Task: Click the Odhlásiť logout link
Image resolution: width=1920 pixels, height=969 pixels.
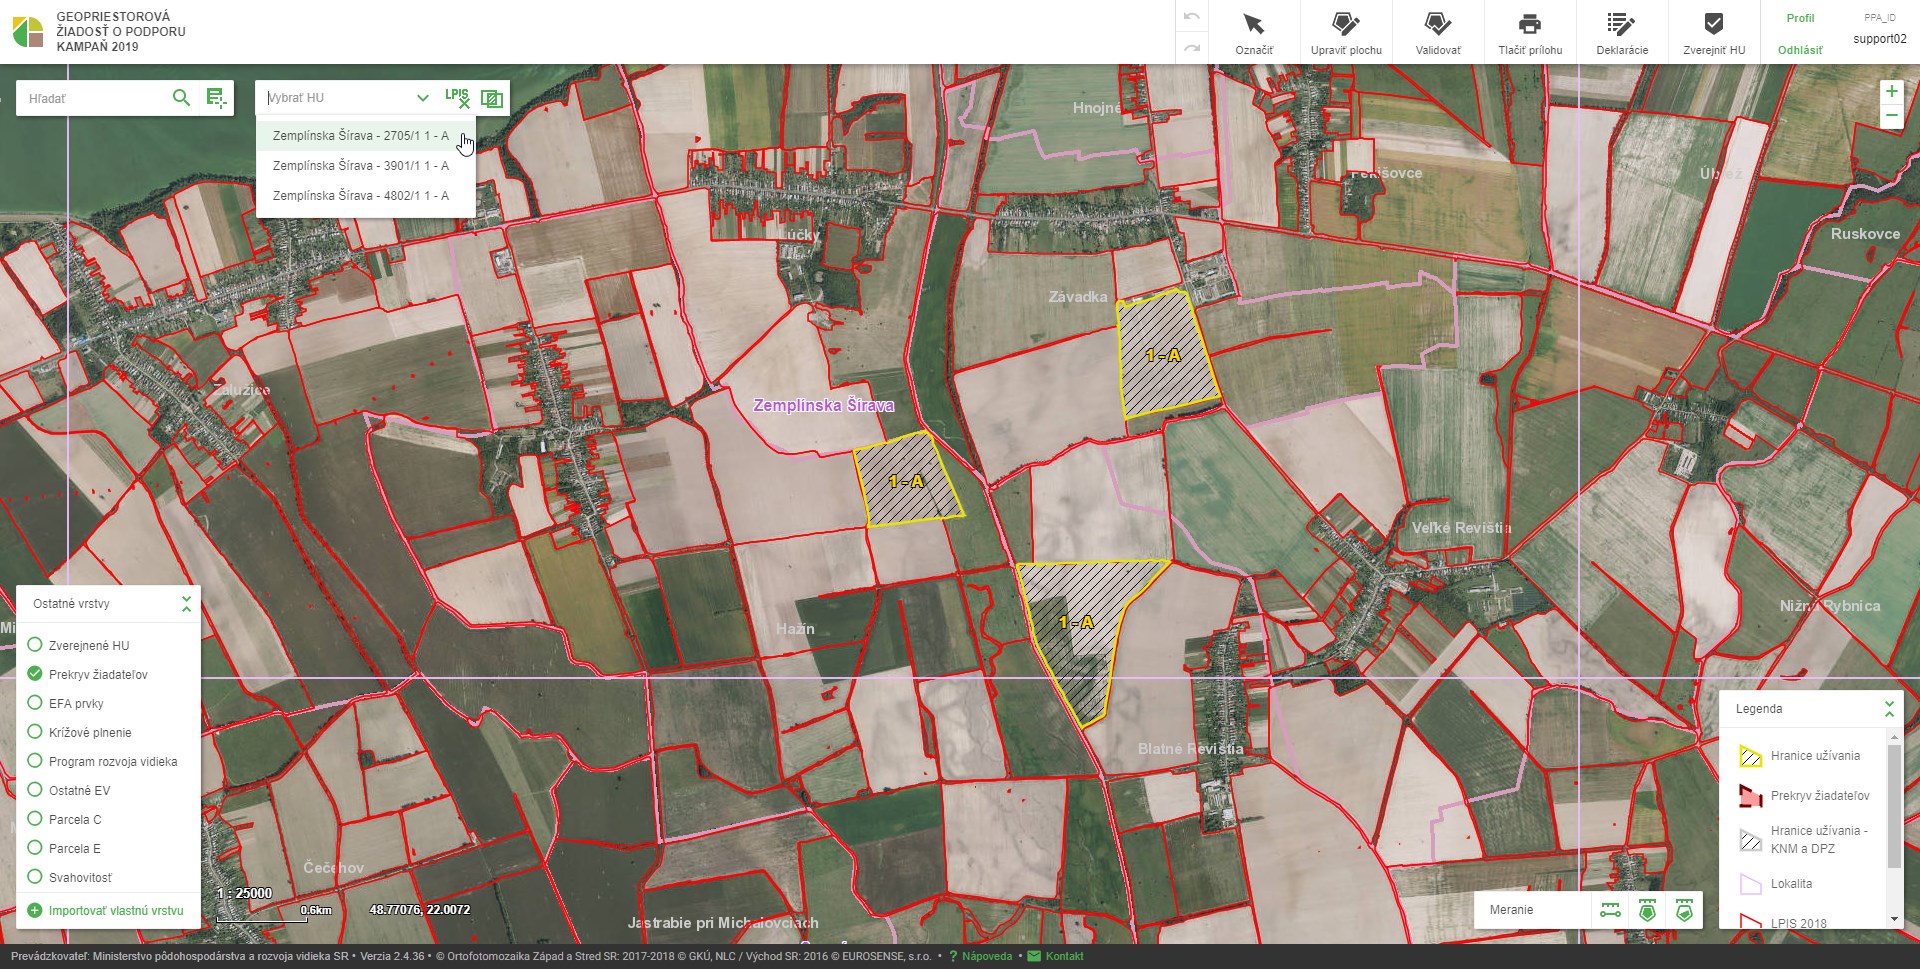Action: (1800, 50)
